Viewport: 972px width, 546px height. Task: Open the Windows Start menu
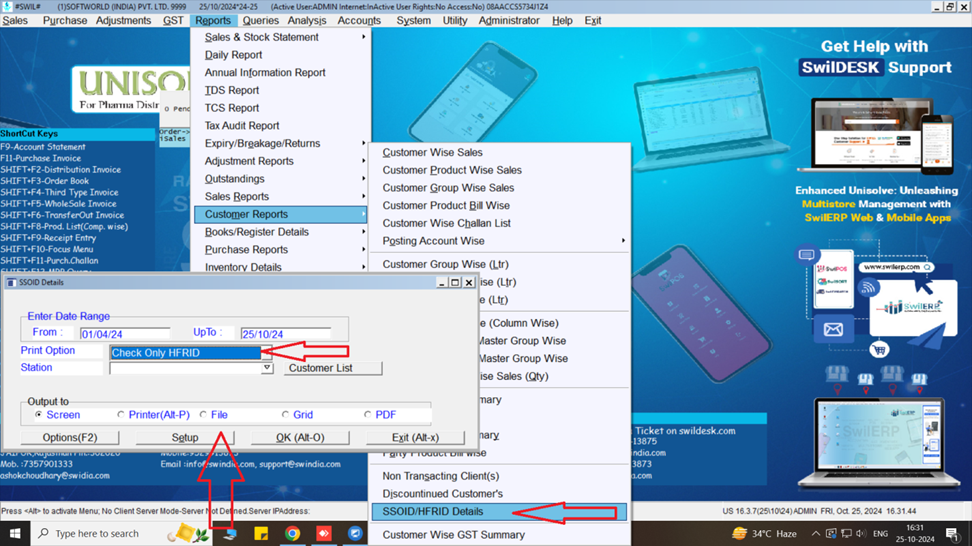coord(15,533)
